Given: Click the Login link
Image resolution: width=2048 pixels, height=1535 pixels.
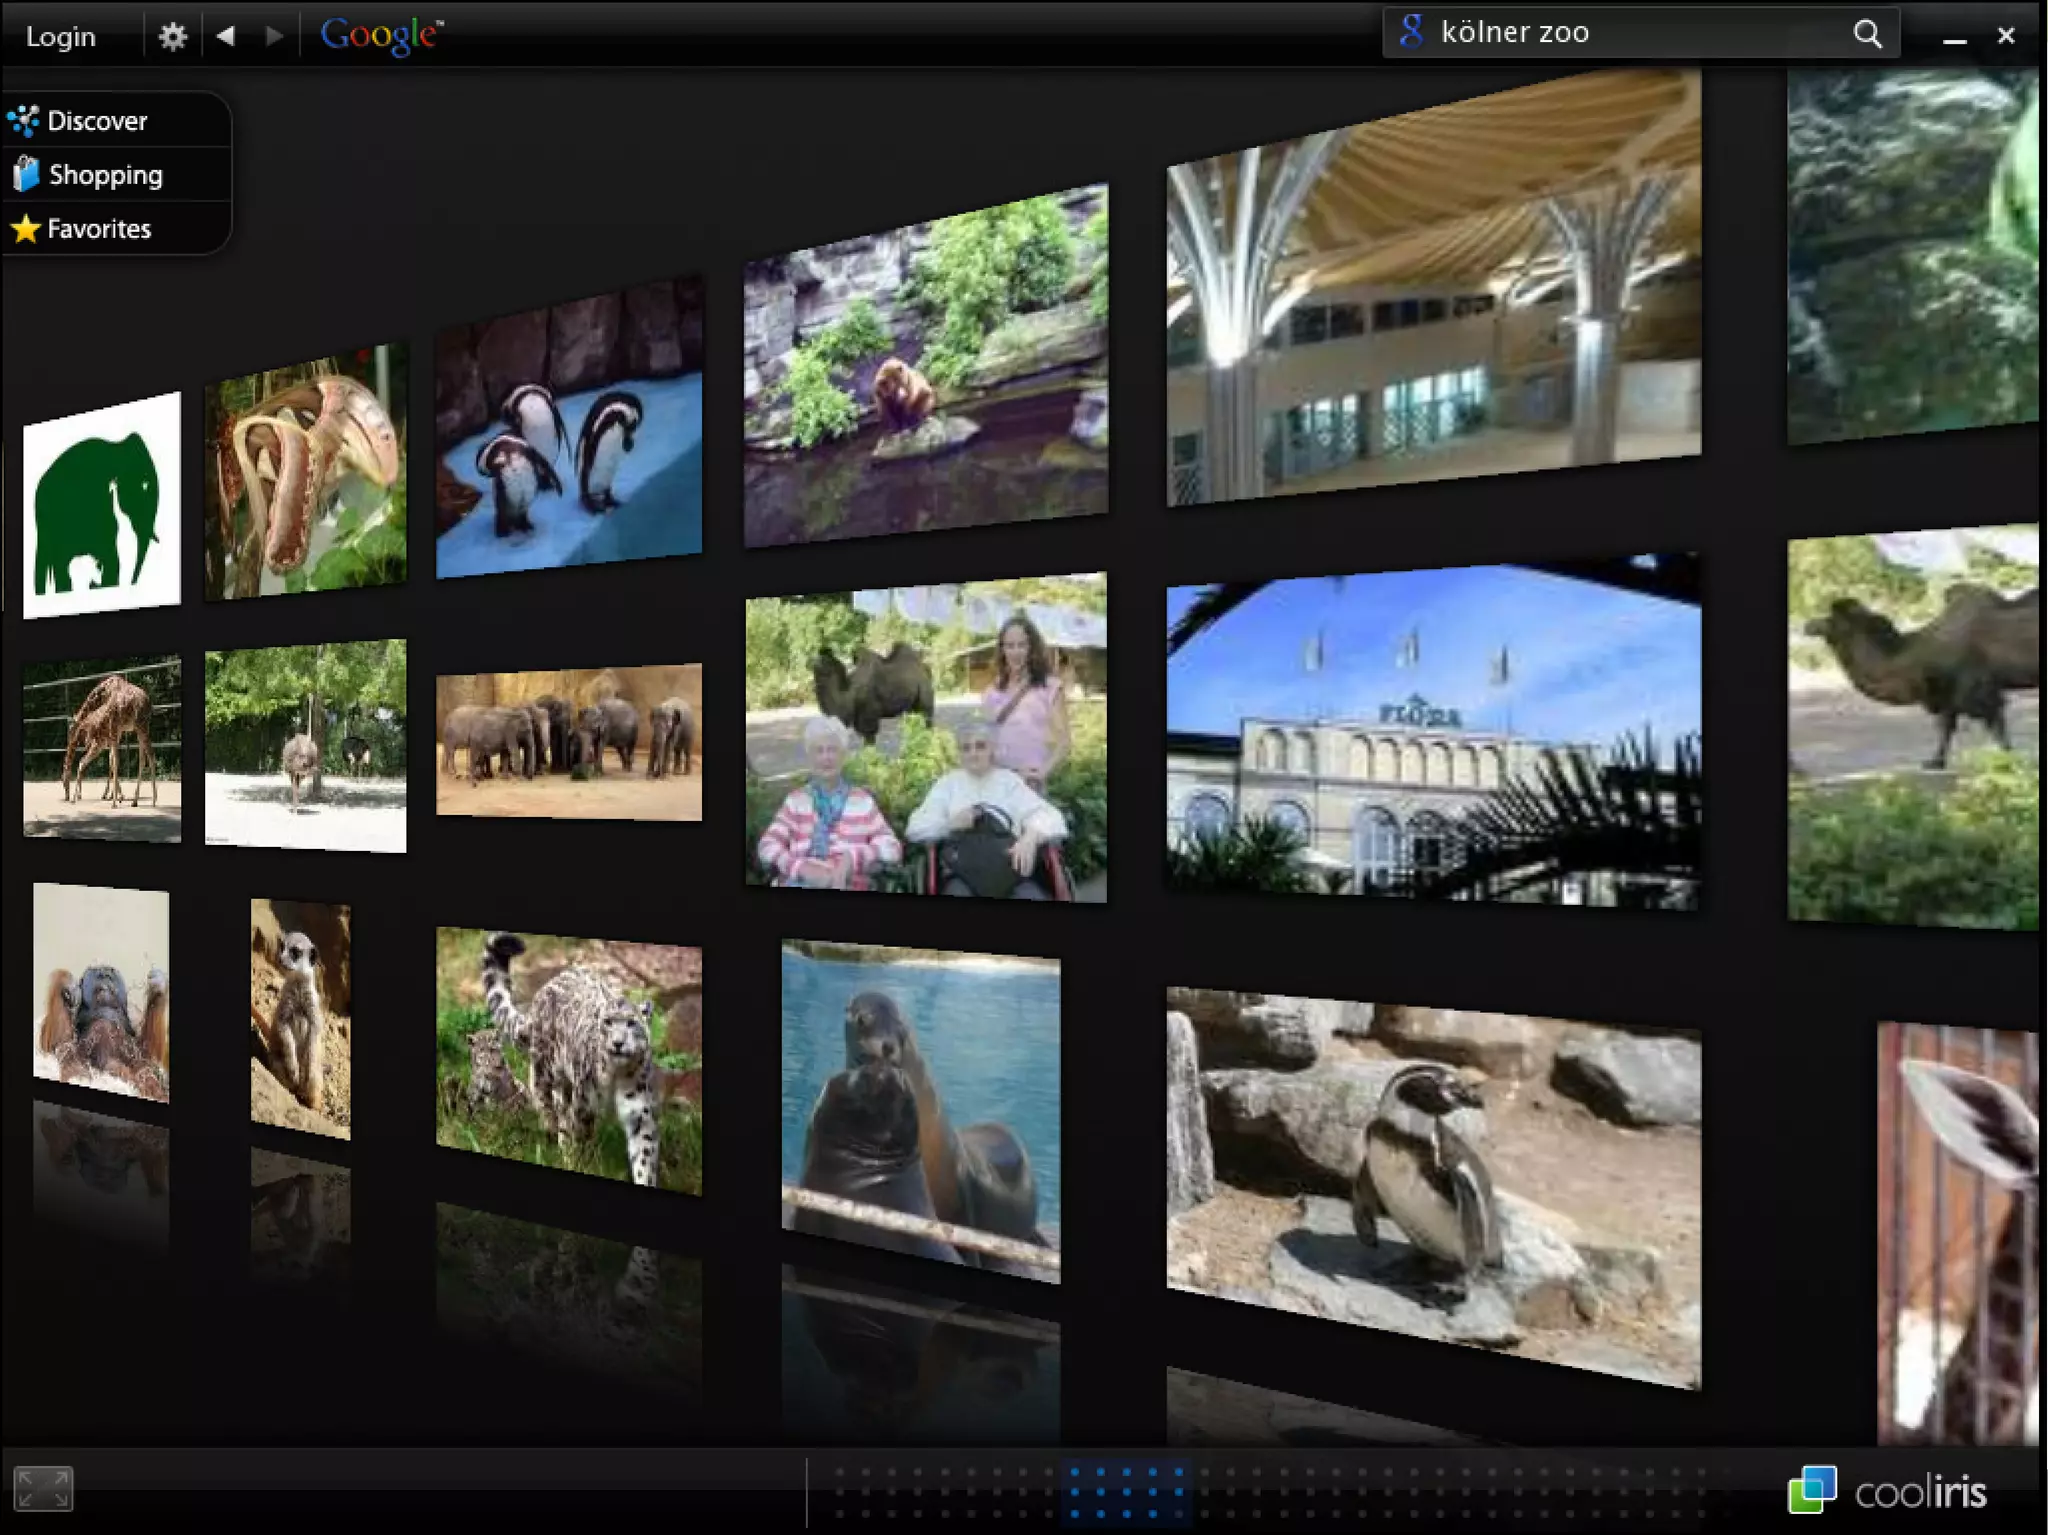Looking at the screenshot, I should point(60,37).
